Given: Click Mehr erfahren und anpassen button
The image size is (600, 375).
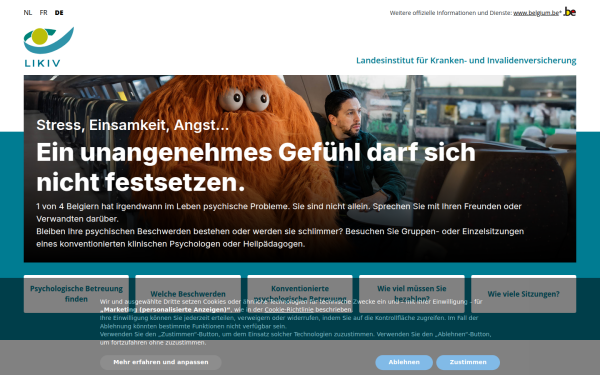Looking at the screenshot, I should 161,362.
